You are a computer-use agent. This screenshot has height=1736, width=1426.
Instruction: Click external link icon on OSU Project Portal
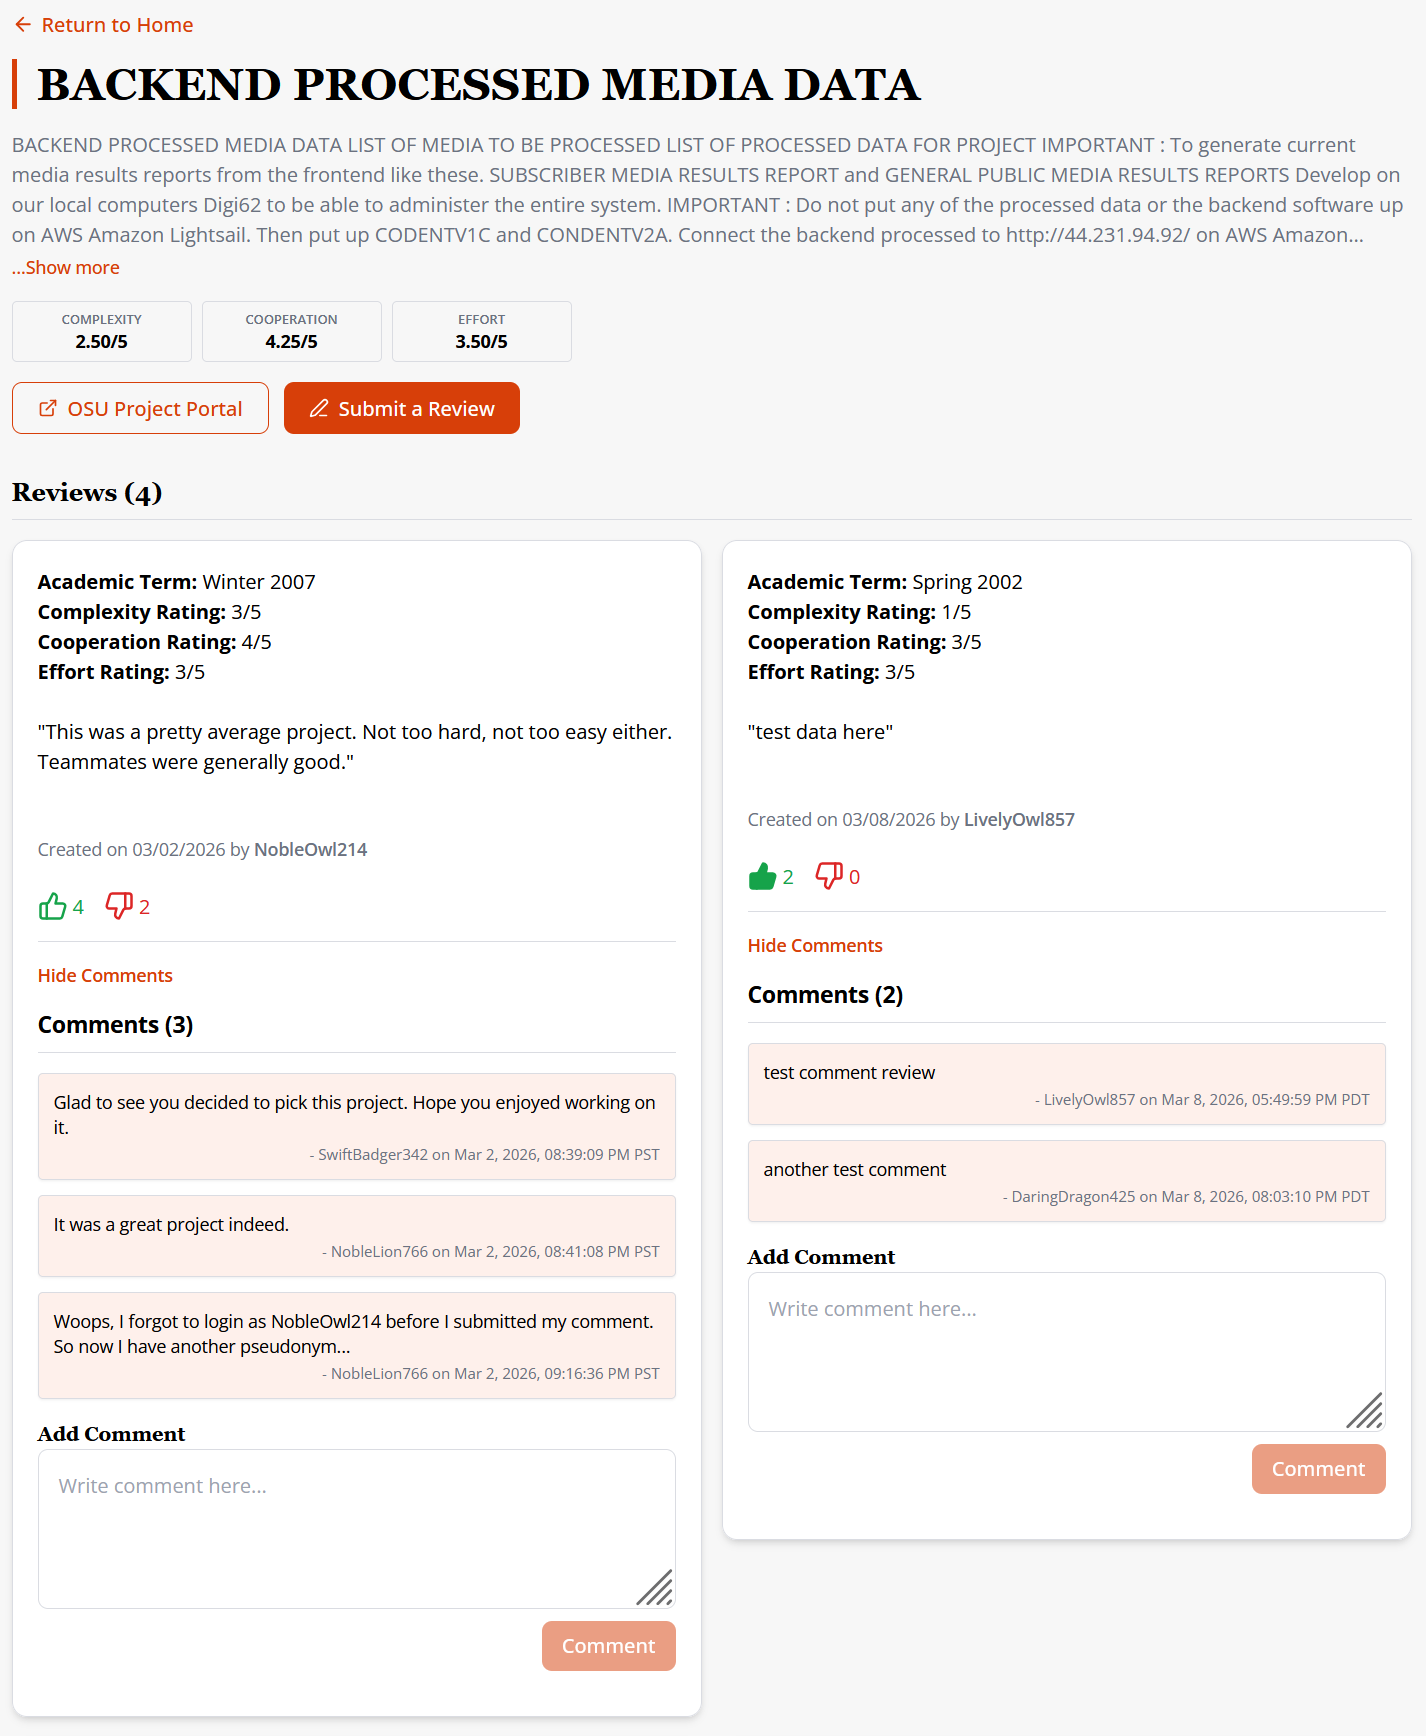(48, 408)
